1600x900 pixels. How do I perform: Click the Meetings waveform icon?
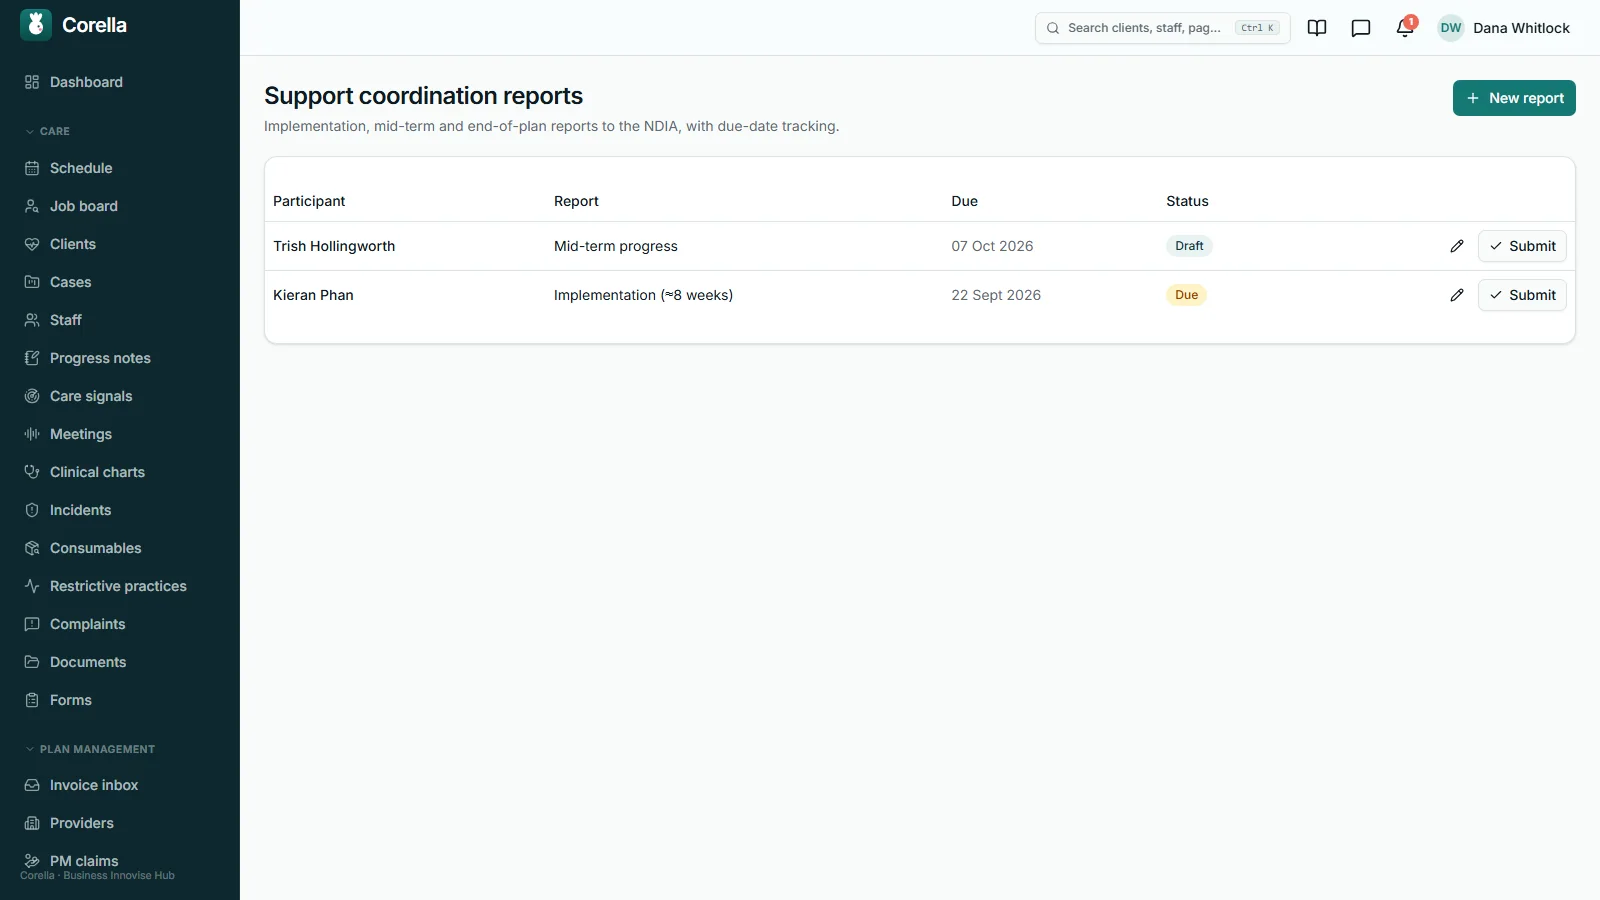tap(32, 434)
